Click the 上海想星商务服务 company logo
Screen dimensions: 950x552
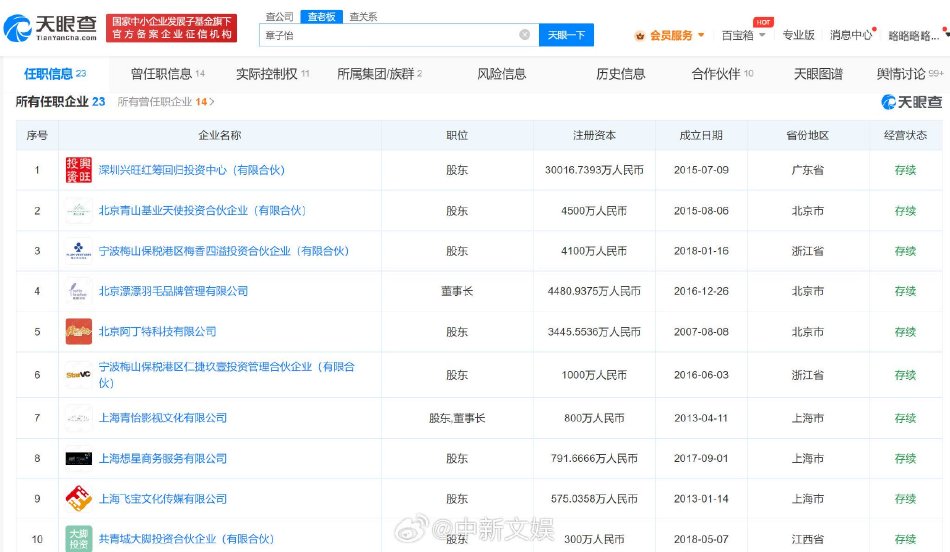point(78,458)
